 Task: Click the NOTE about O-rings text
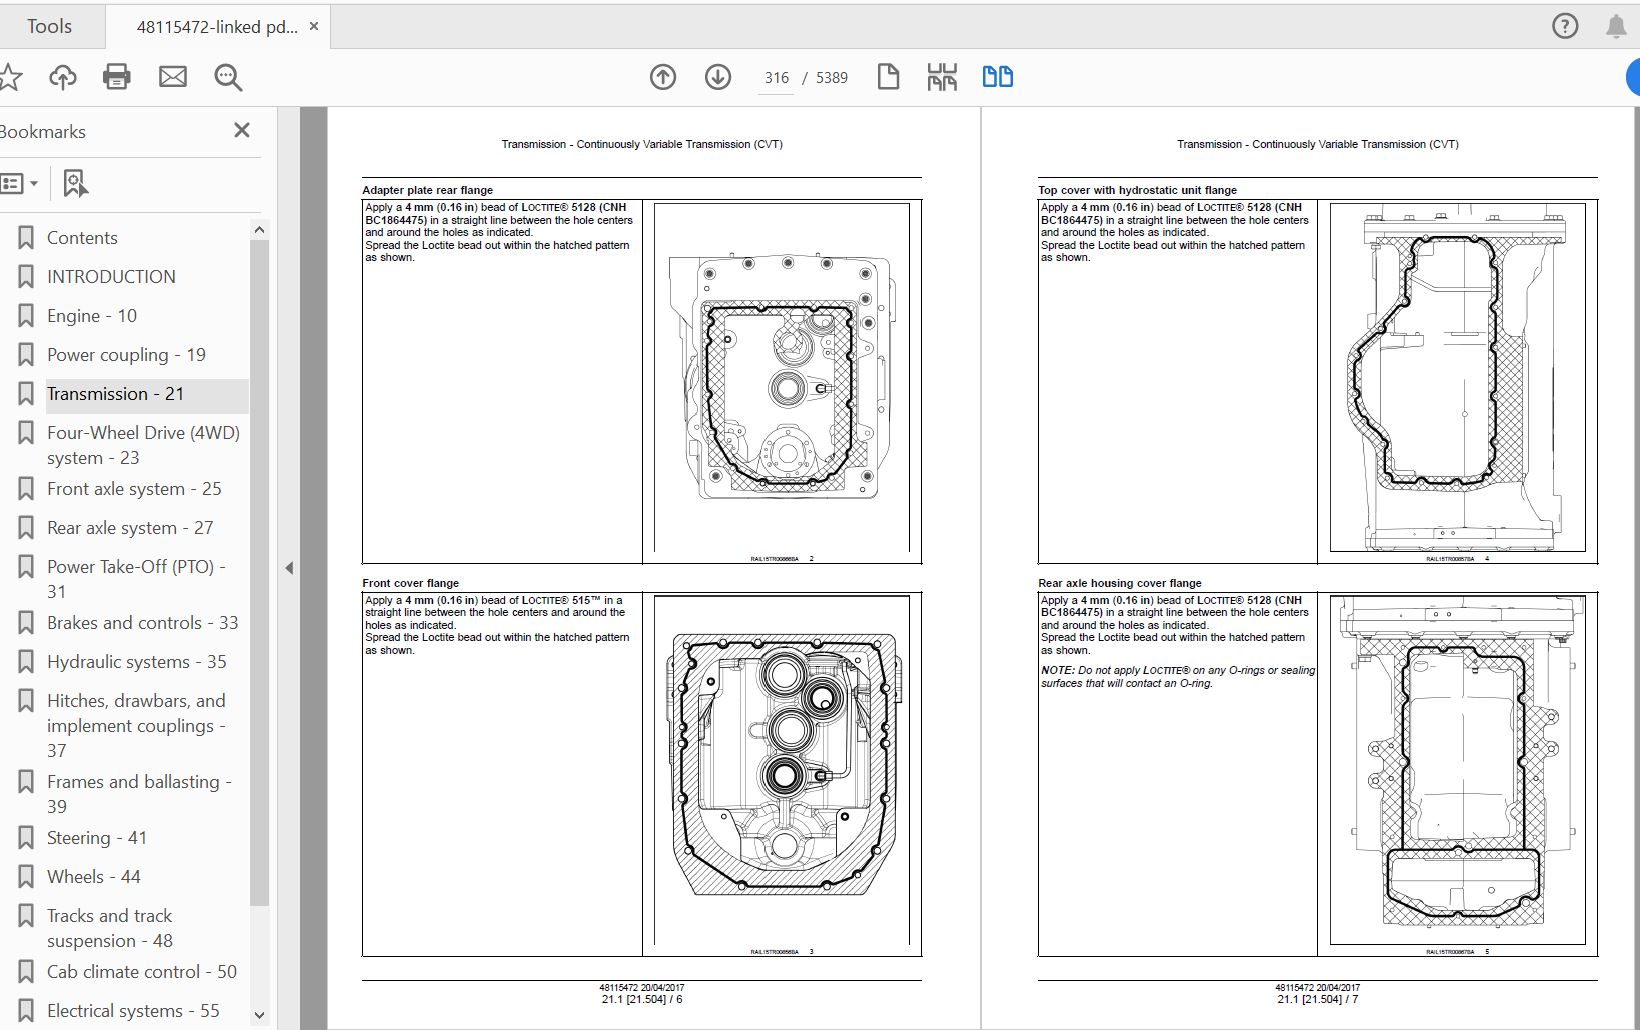pos(1178,677)
